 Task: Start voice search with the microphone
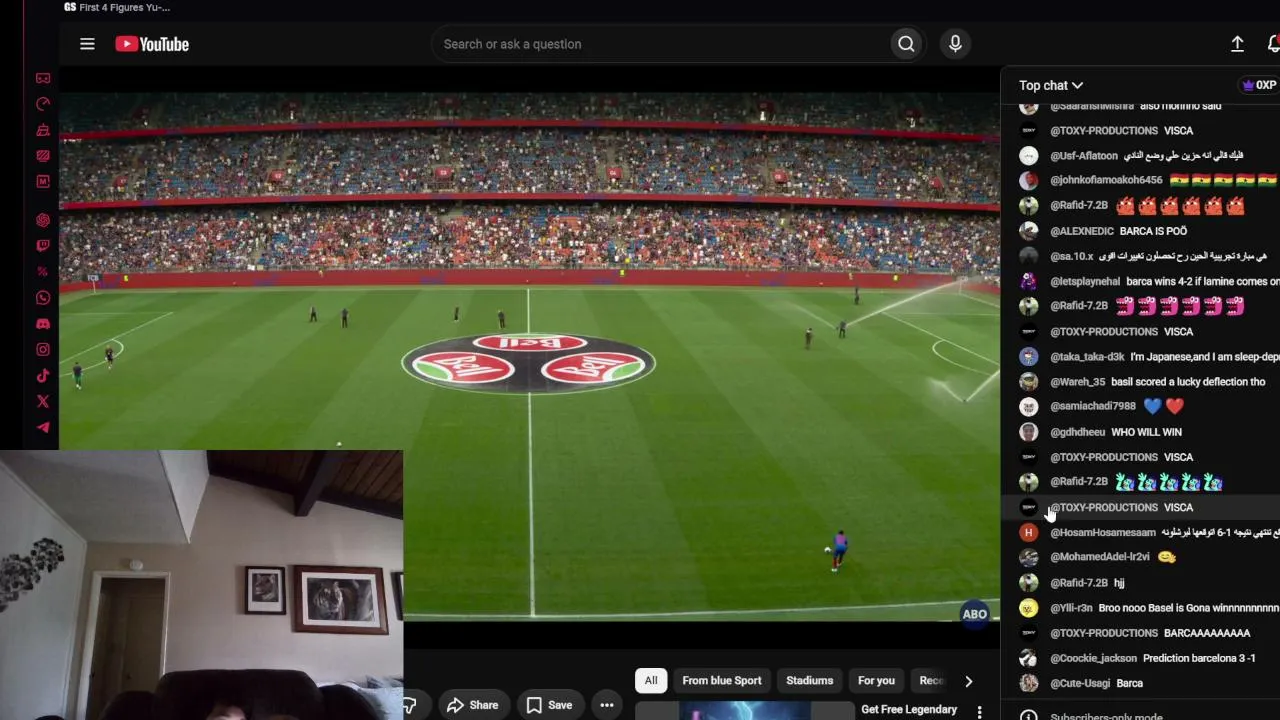pyautogui.click(x=955, y=44)
